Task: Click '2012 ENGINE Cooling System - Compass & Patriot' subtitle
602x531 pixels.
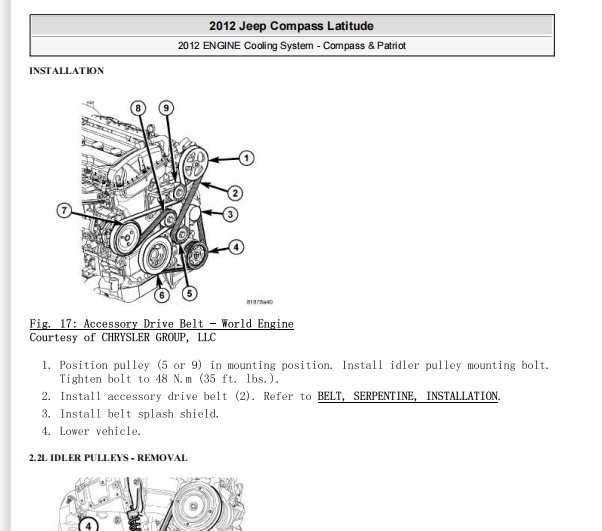Action: (x=291, y=46)
